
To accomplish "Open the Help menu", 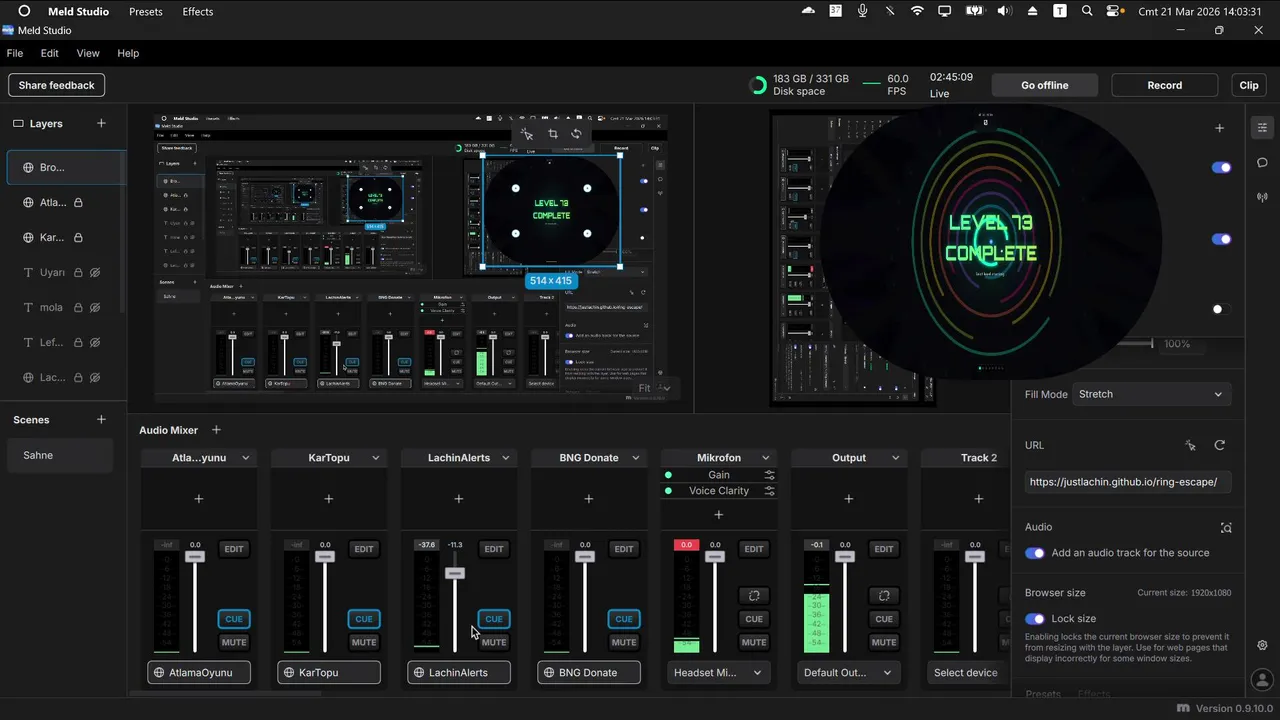I will tap(128, 53).
